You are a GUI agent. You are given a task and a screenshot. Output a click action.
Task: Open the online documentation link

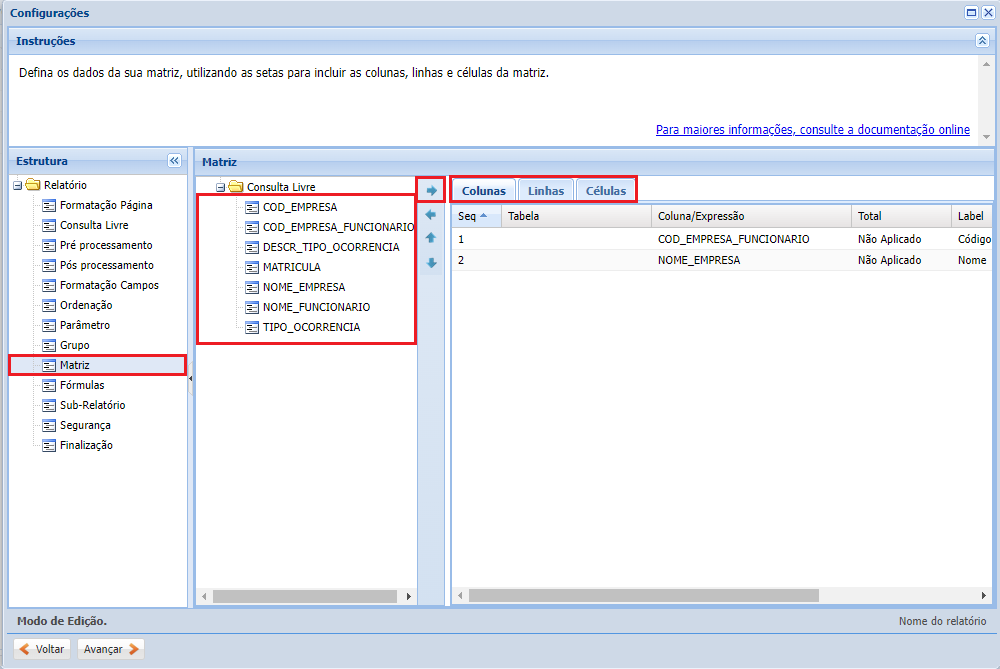click(812, 130)
